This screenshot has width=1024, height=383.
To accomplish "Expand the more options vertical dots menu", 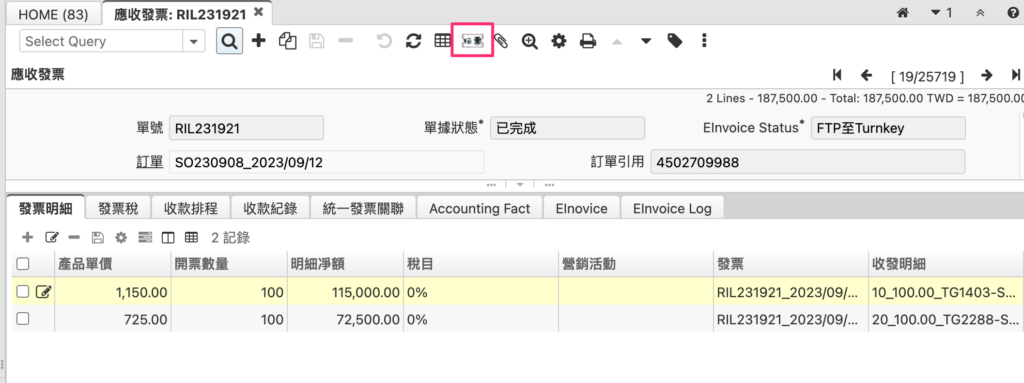I will (704, 41).
